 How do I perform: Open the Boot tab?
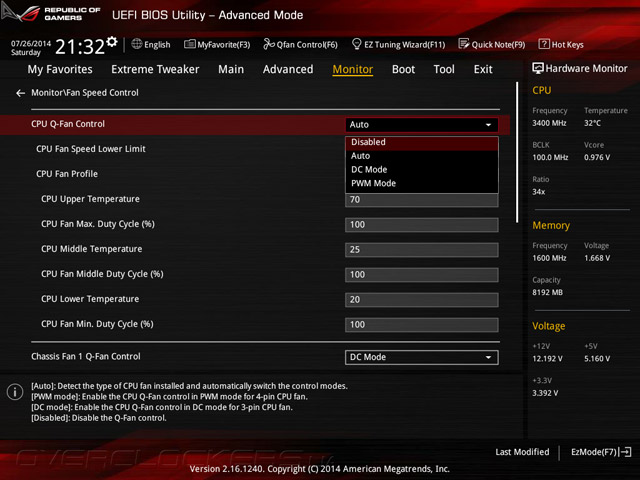click(x=403, y=69)
